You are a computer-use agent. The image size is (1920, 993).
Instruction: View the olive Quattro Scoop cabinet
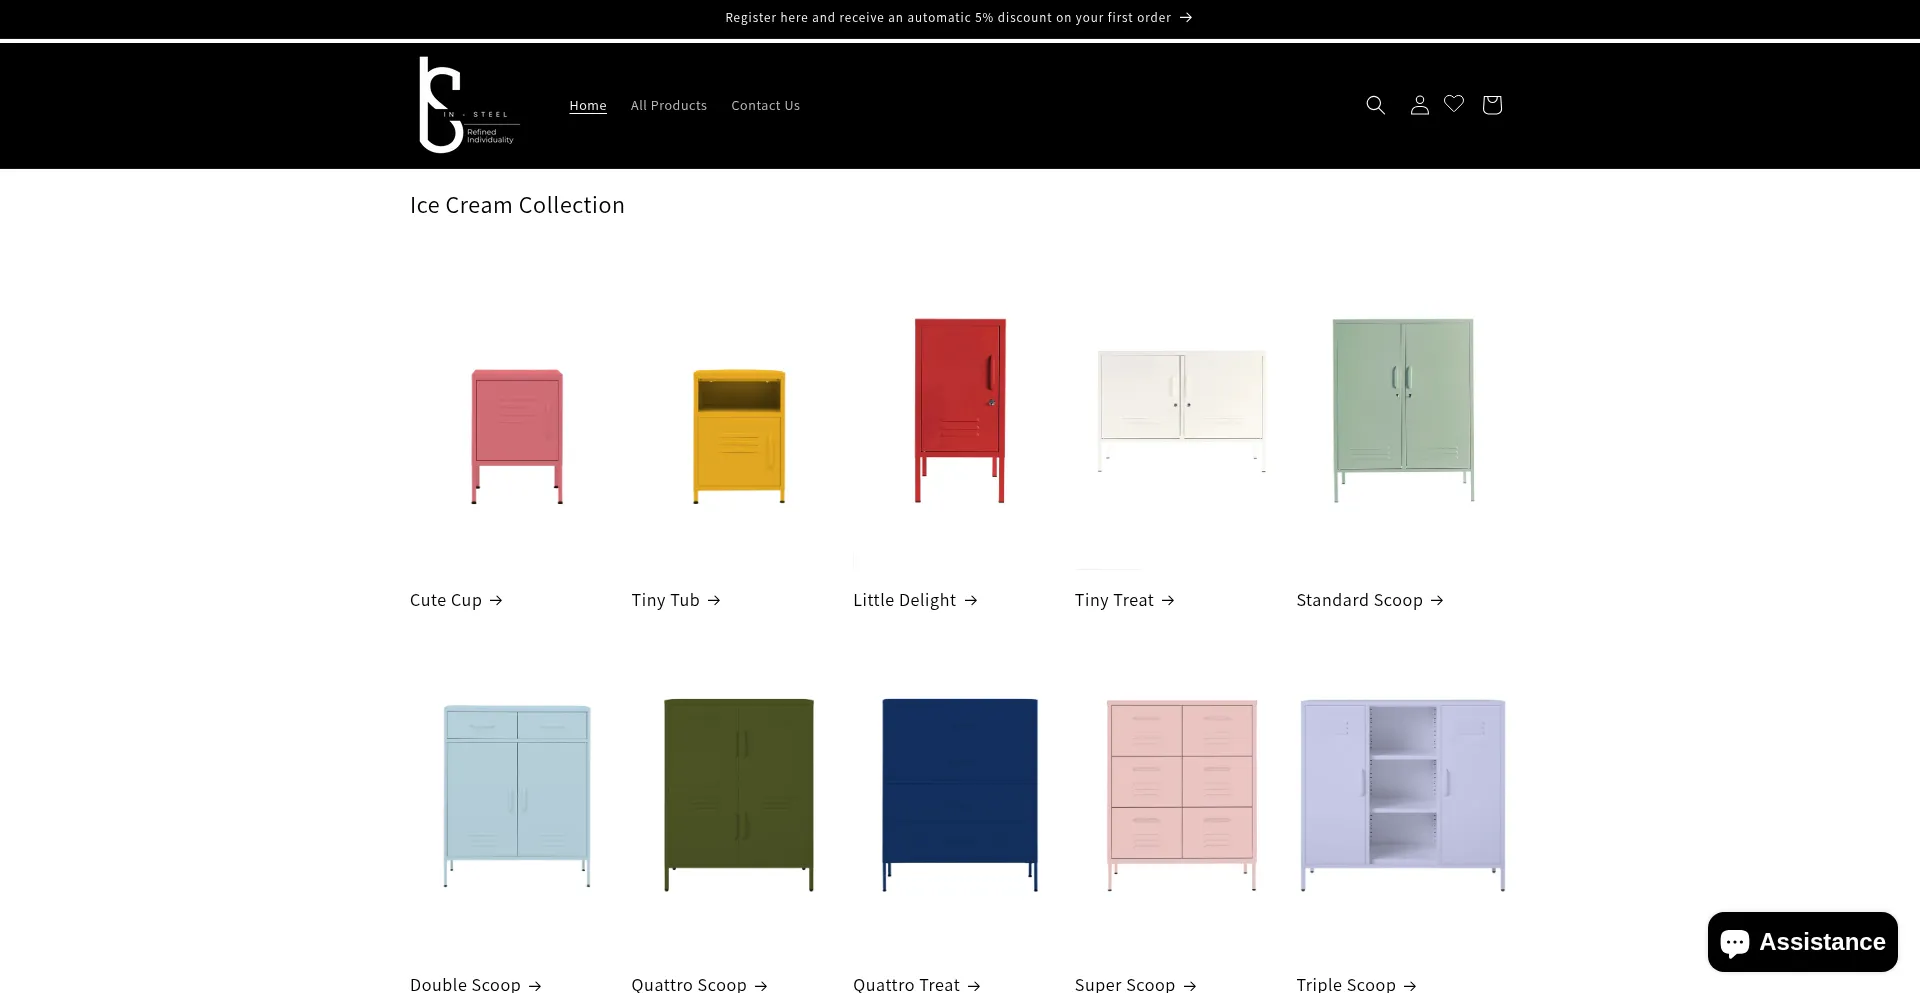point(739,795)
